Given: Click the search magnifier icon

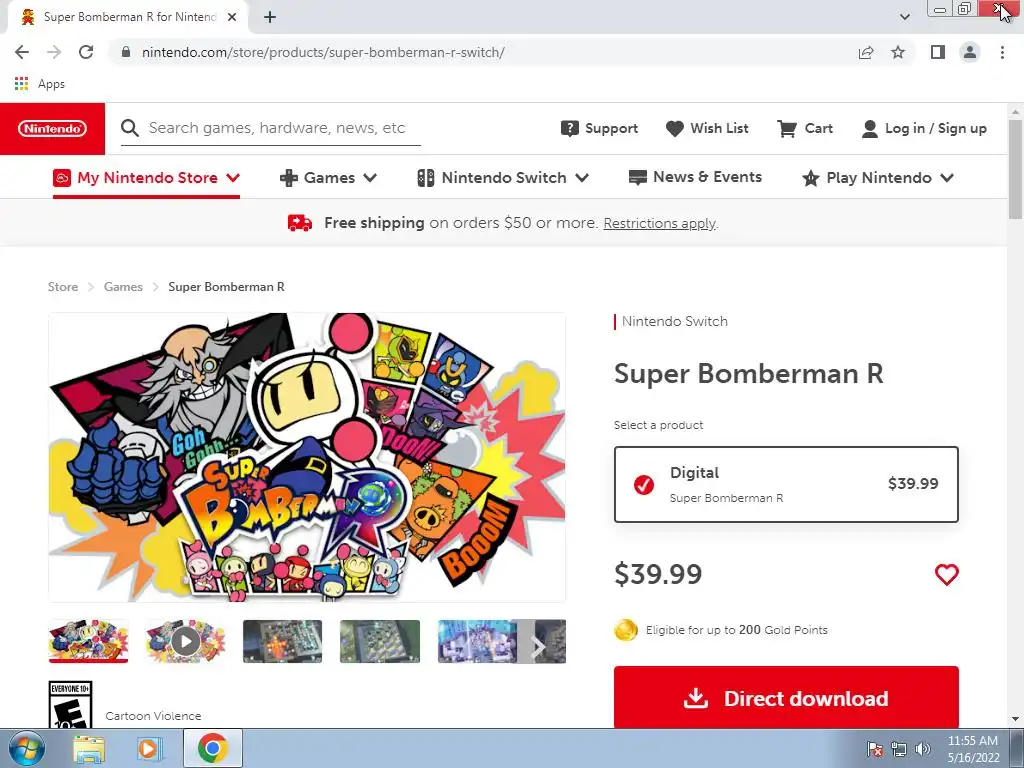Looking at the screenshot, I should tap(130, 128).
